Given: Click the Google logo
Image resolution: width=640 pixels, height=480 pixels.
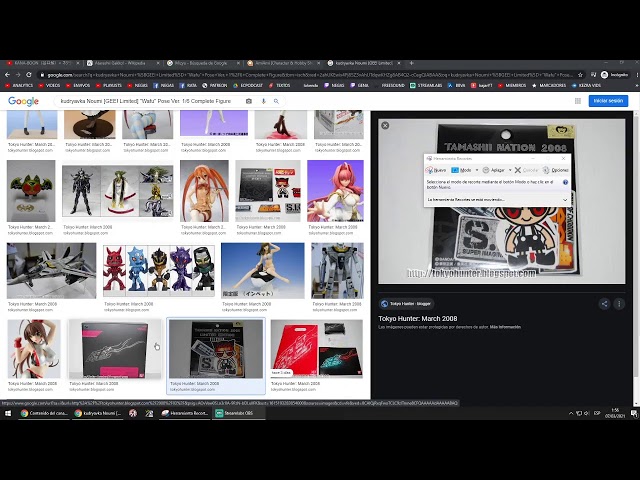Looking at the screenshot, I should pyautogui.click(x=23, y=101).
